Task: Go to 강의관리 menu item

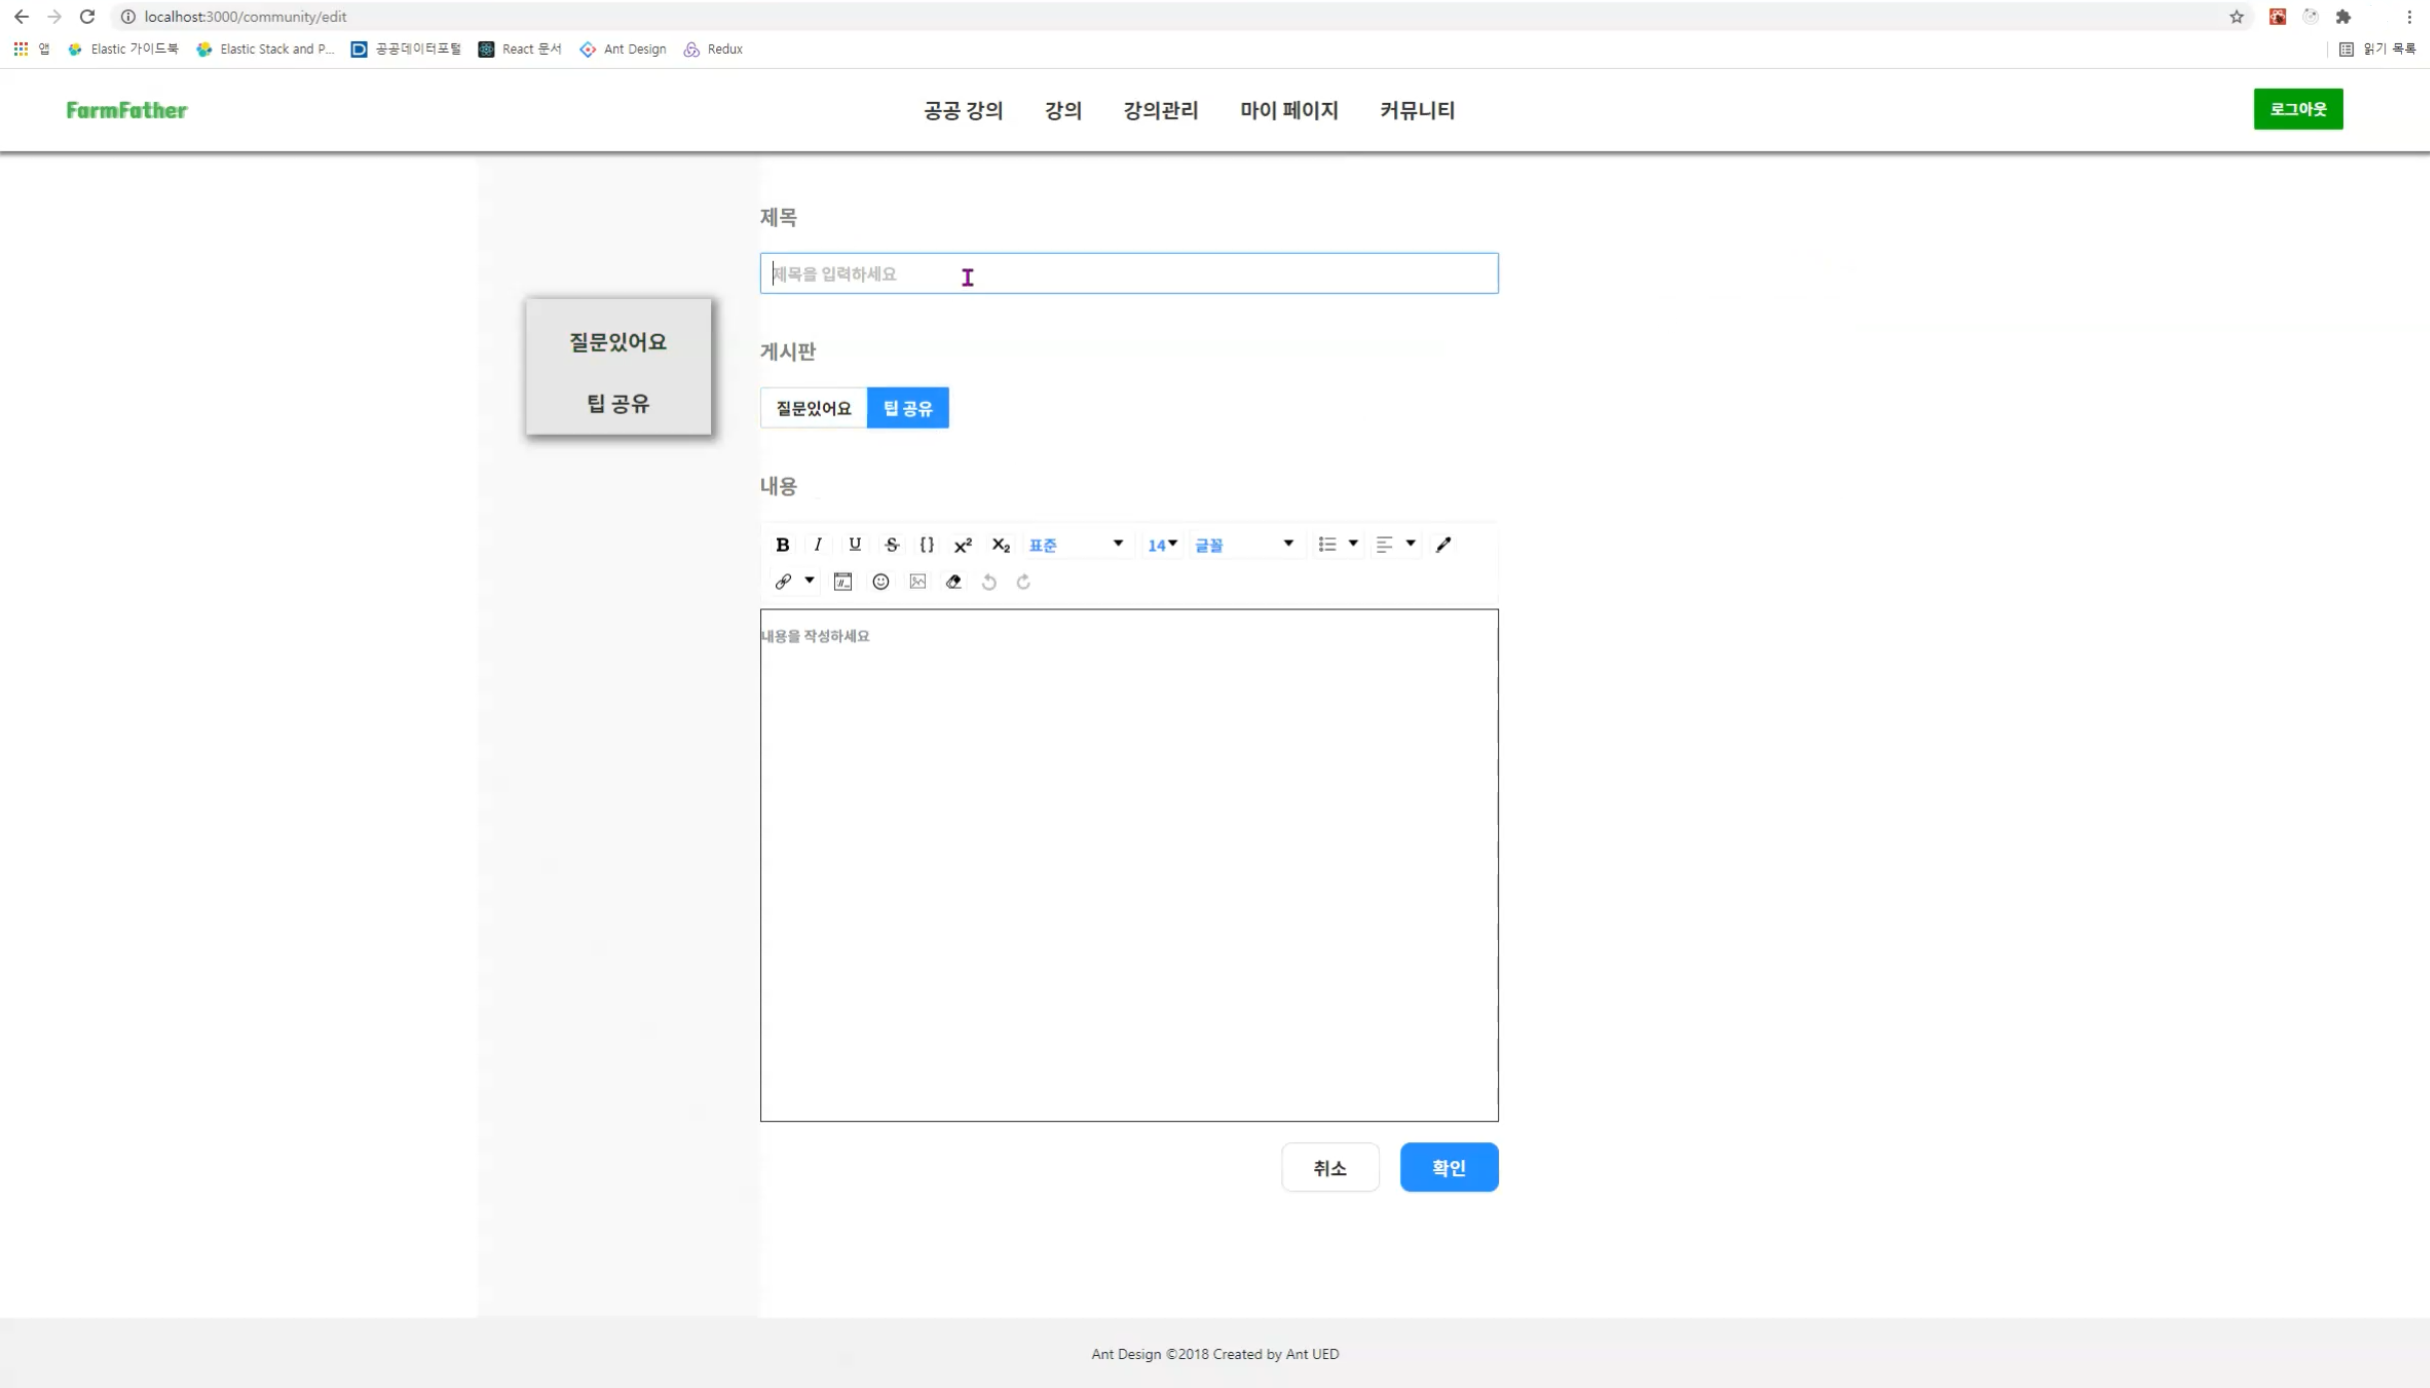Action: coord(1160,110)
